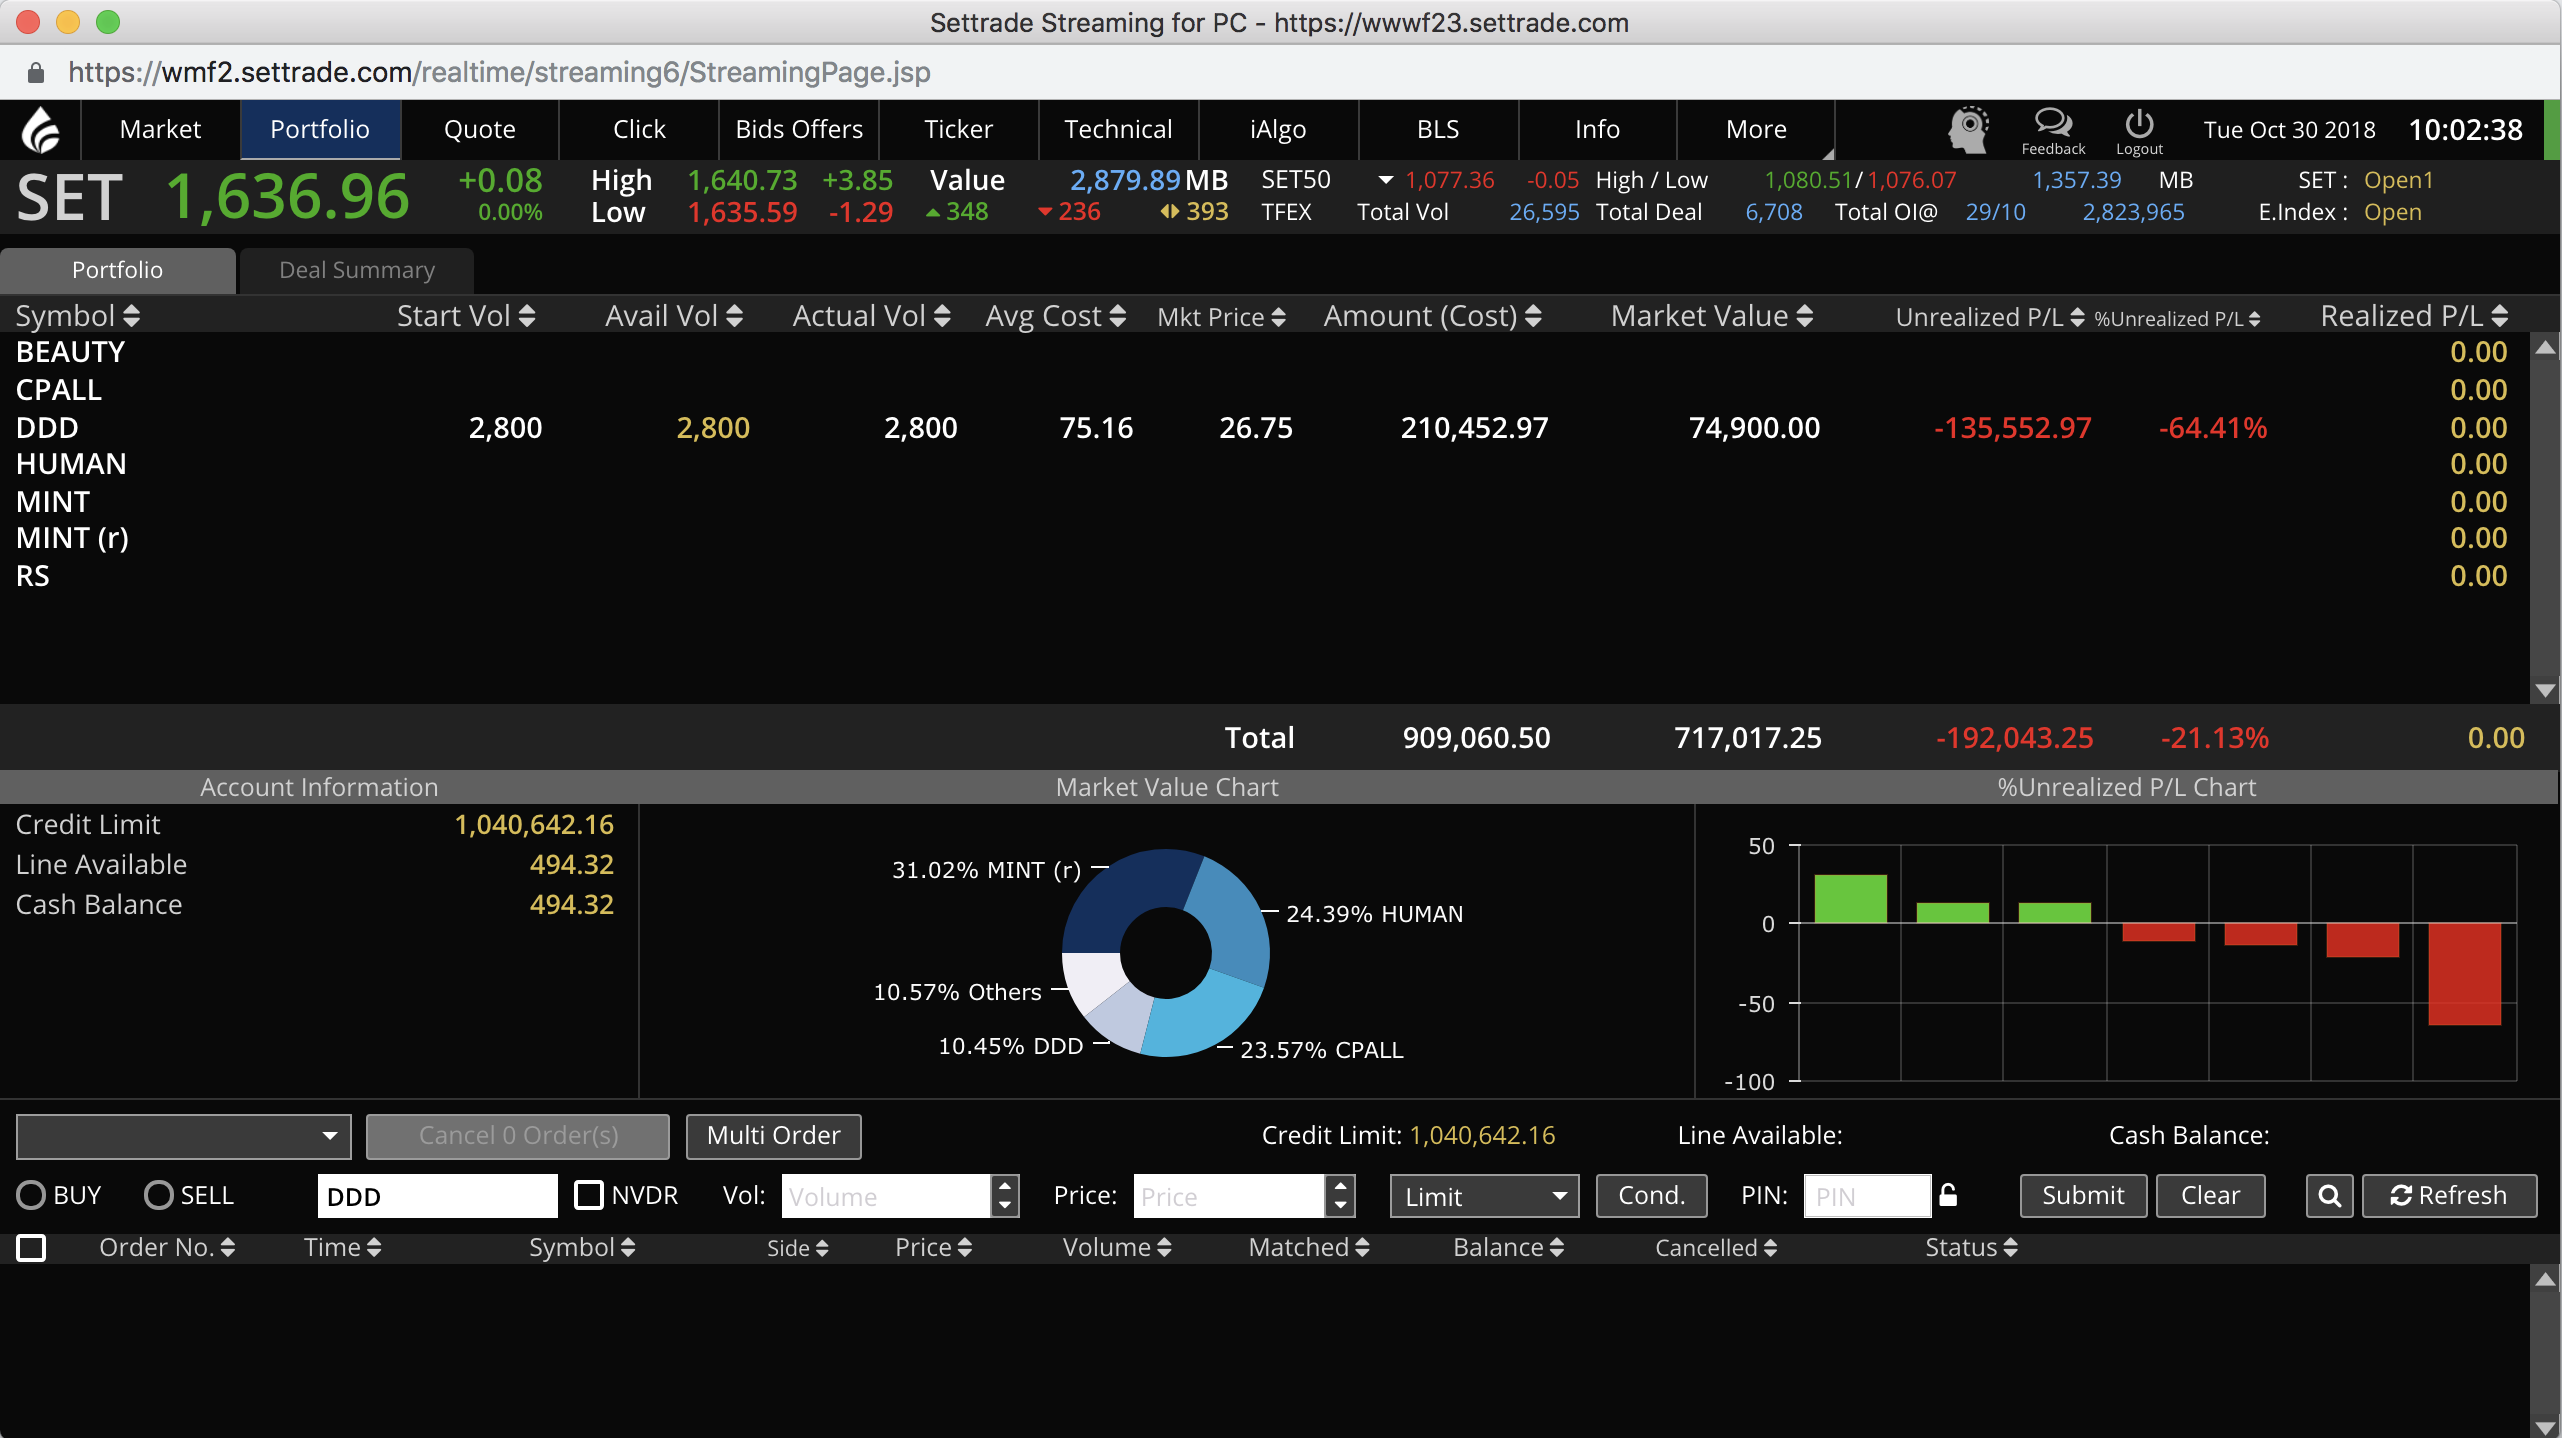Click the portfolio list scroll down arrow
This screenshot has width=2562, height=1438.
tap(2546, 690)
